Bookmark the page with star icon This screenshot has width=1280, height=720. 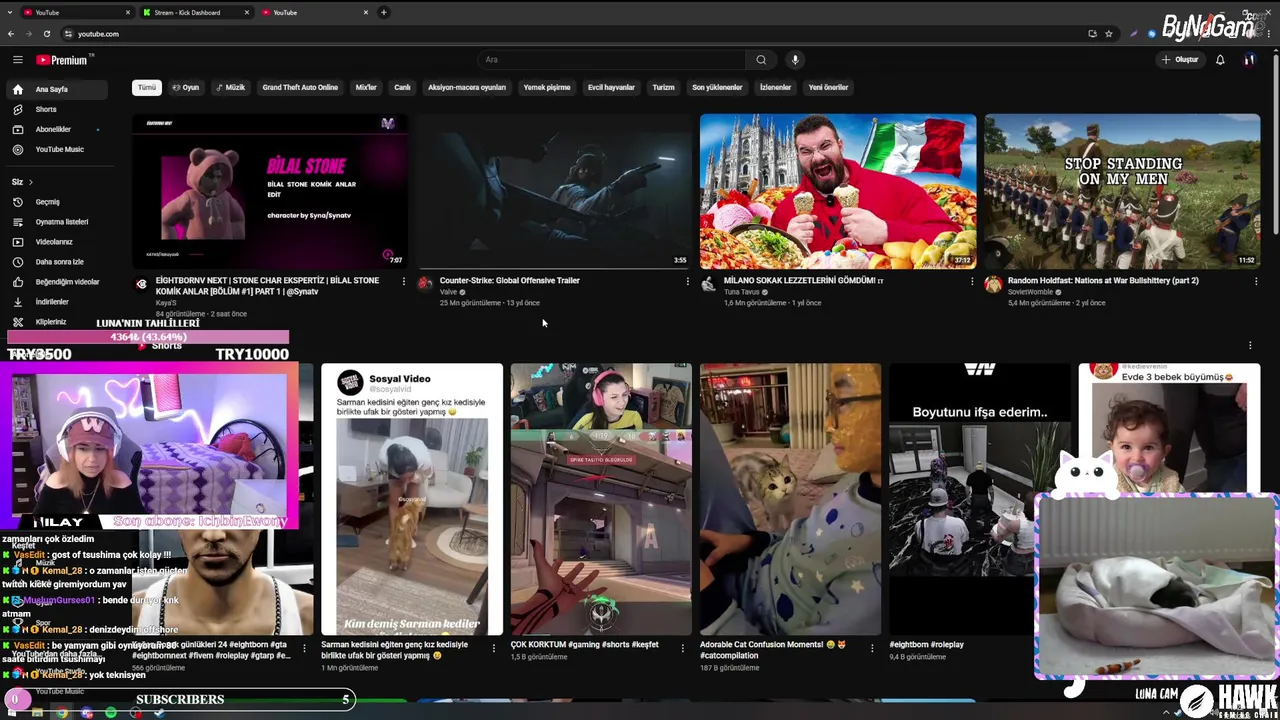[1109, 34]
